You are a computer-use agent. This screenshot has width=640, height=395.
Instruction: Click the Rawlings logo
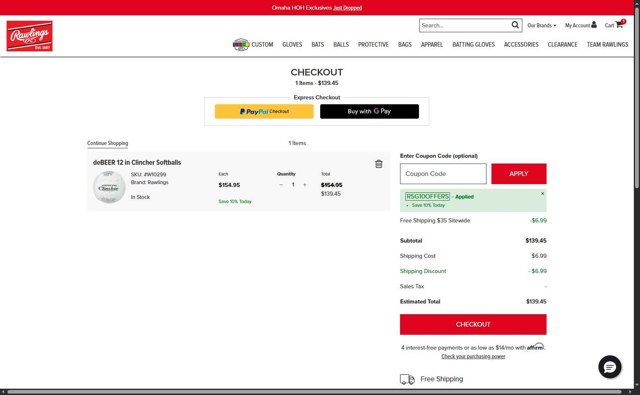click(x=29, y=36)
